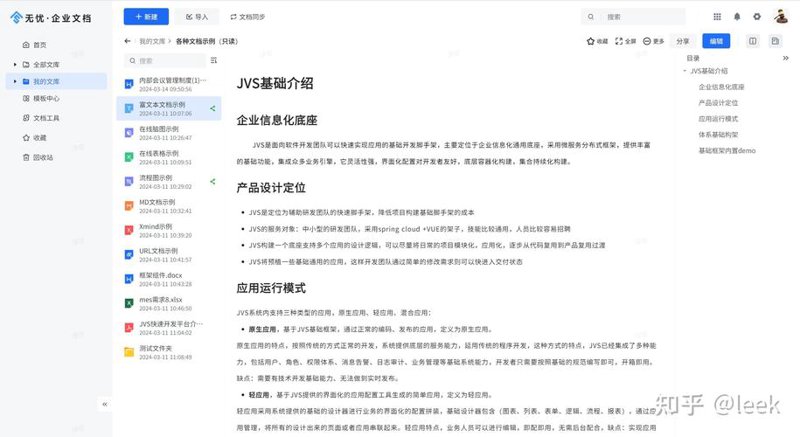Jump to 基础框架内置demo in outline
This screenshot has width=800, height=437.
tap(727, 151)
